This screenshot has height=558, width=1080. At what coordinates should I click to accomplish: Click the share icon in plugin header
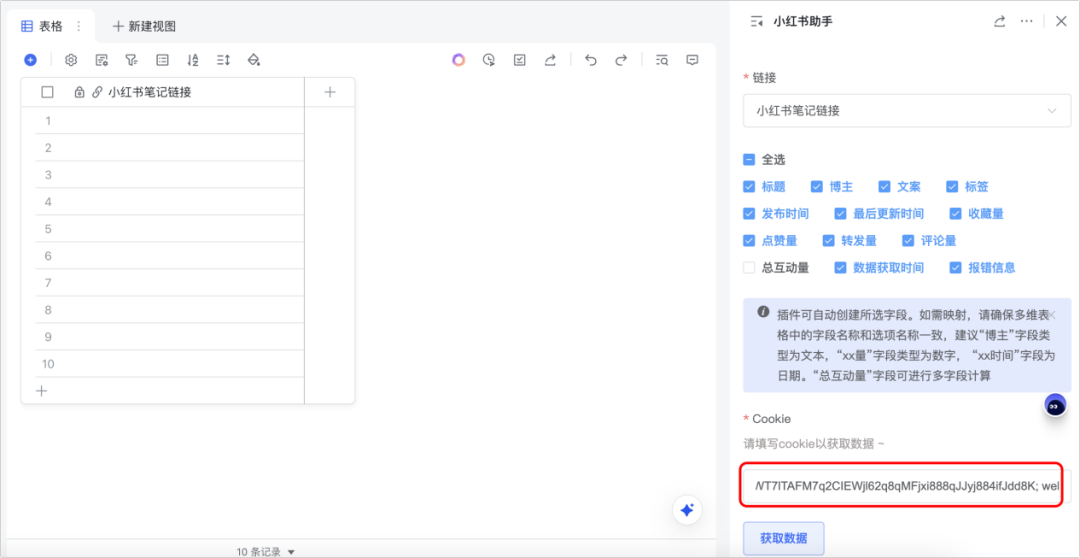click(999, 21)
